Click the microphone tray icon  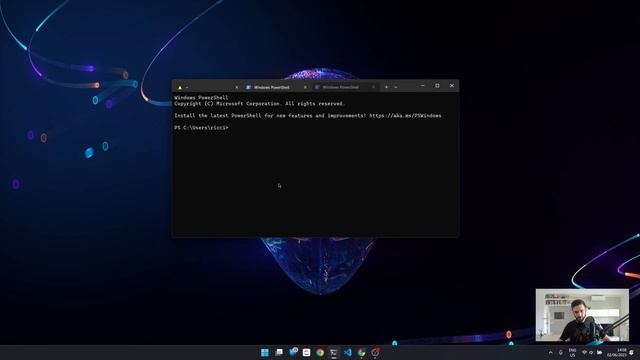click(561, 353)
